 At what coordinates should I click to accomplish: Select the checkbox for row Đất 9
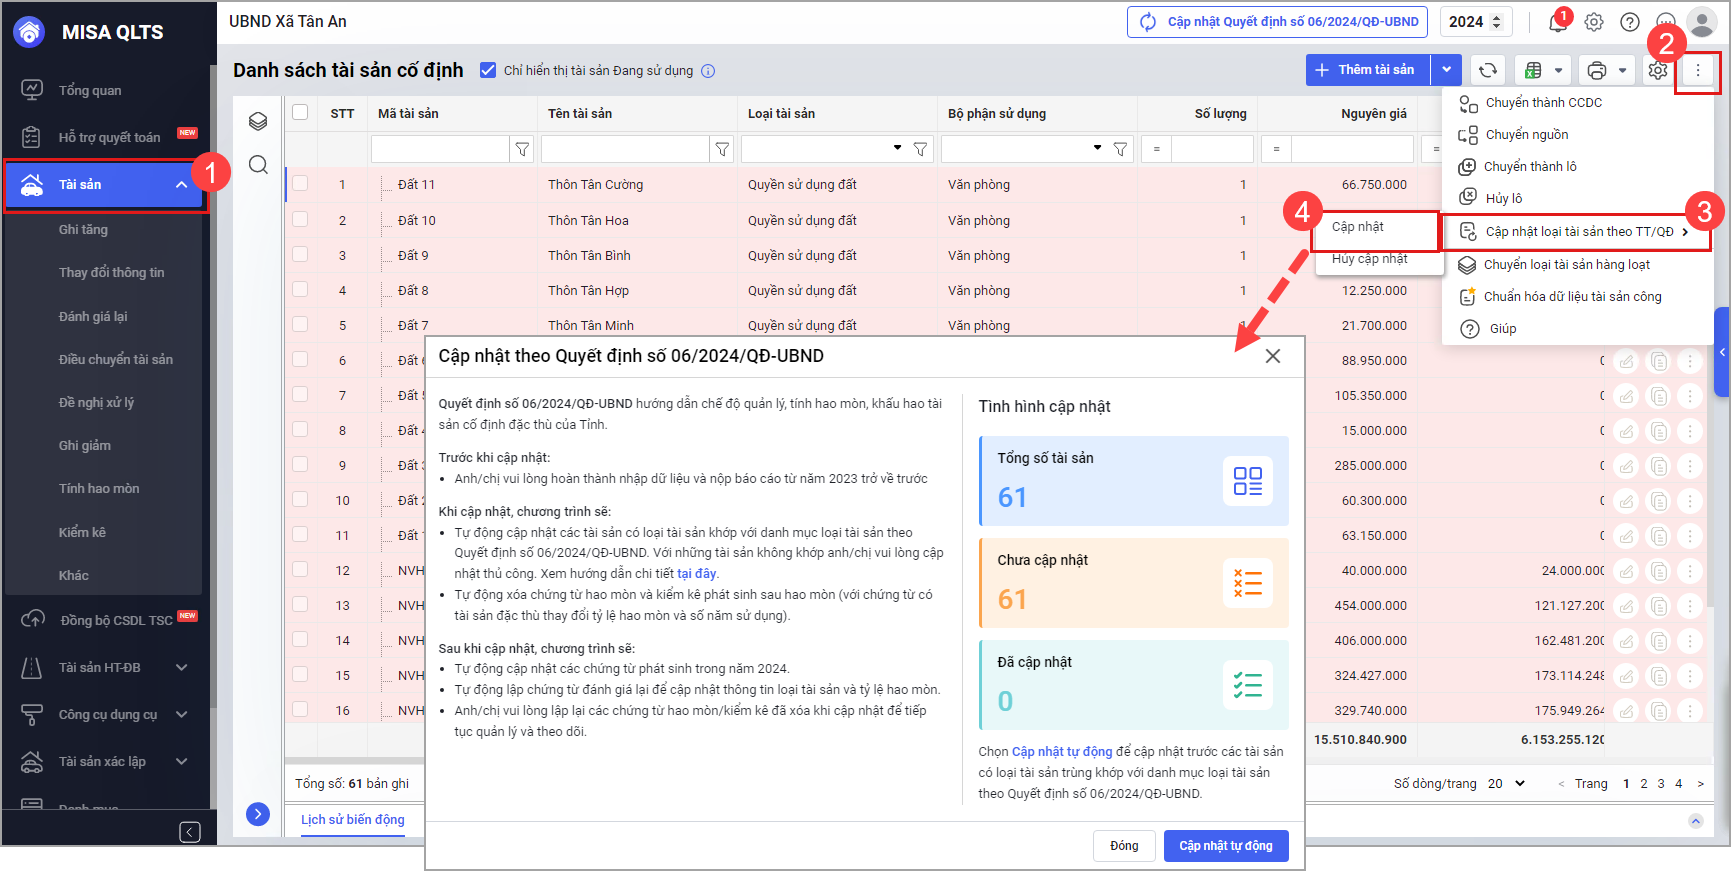[x=300, y=254]
